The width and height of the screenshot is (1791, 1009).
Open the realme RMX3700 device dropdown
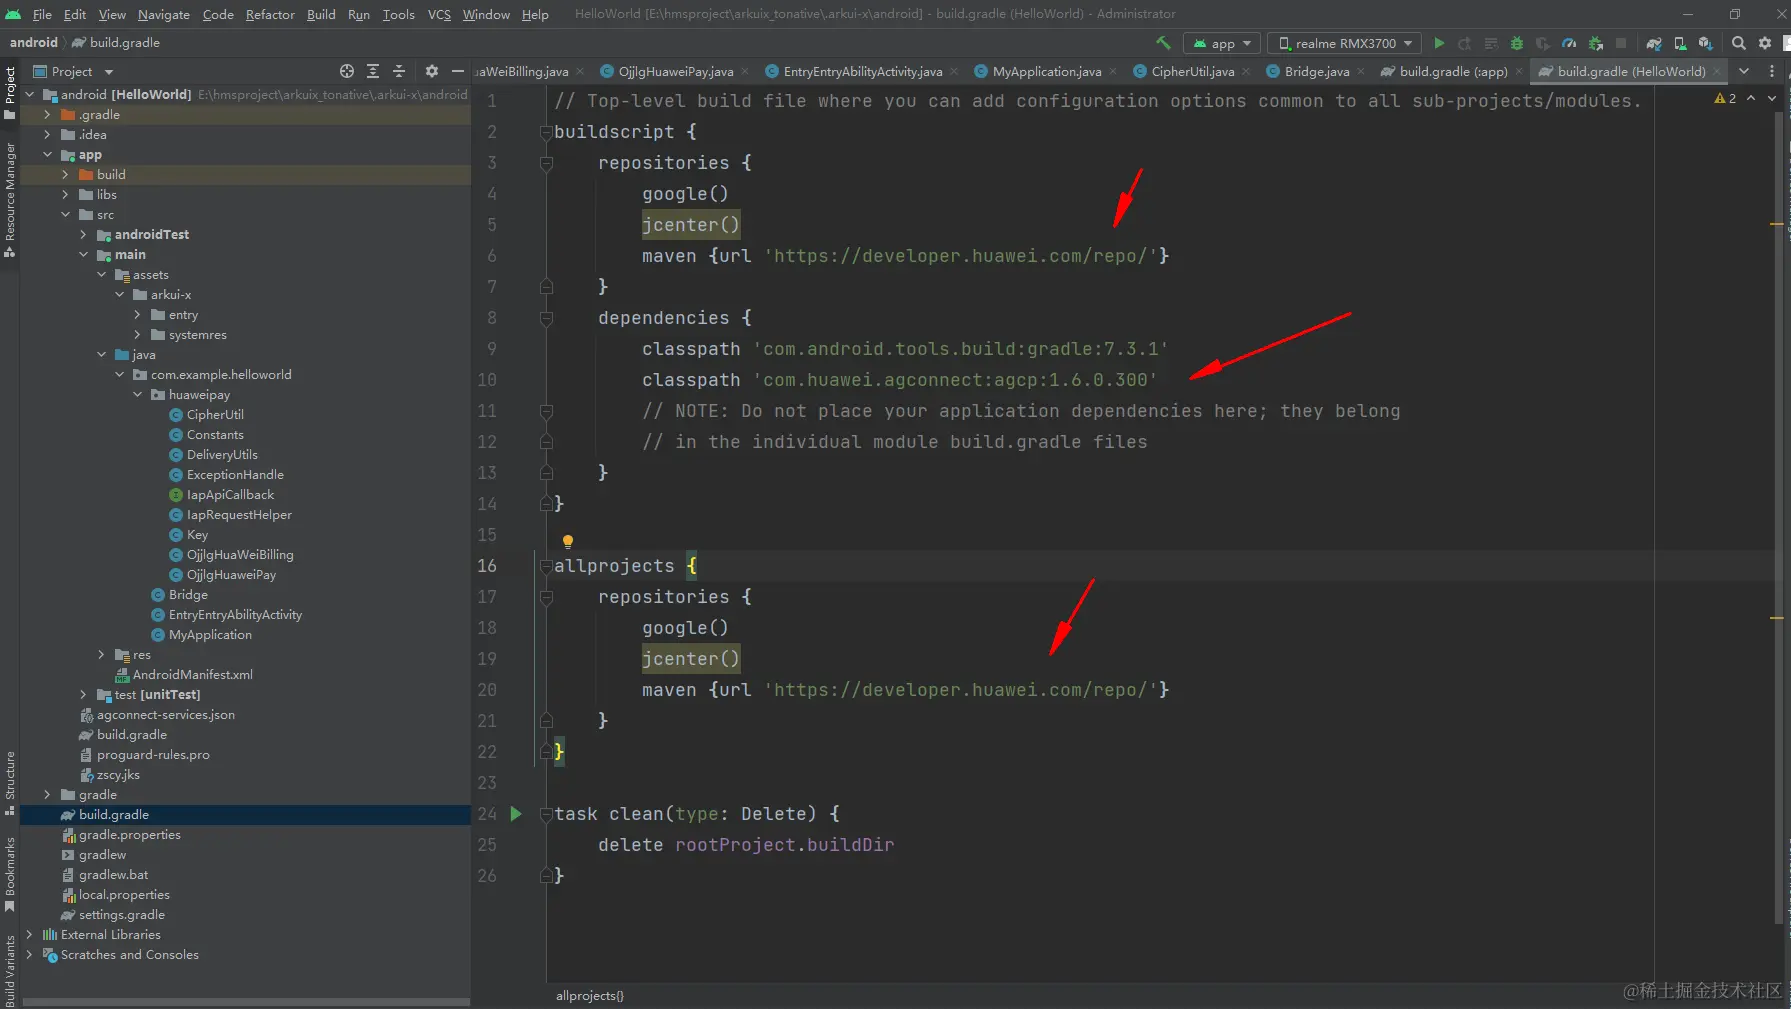point(1345,43)
